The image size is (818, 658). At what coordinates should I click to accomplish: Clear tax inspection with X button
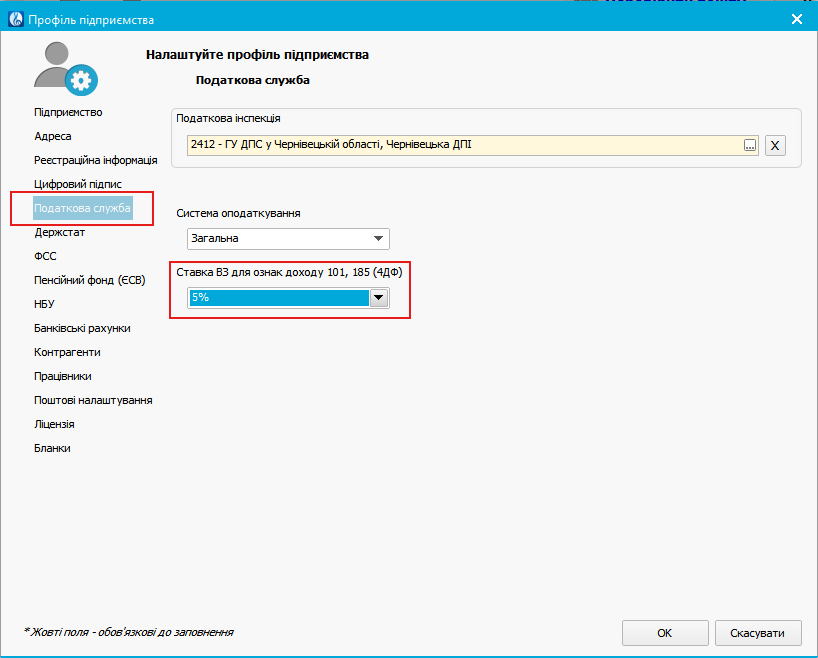click(x=775, y=146)
